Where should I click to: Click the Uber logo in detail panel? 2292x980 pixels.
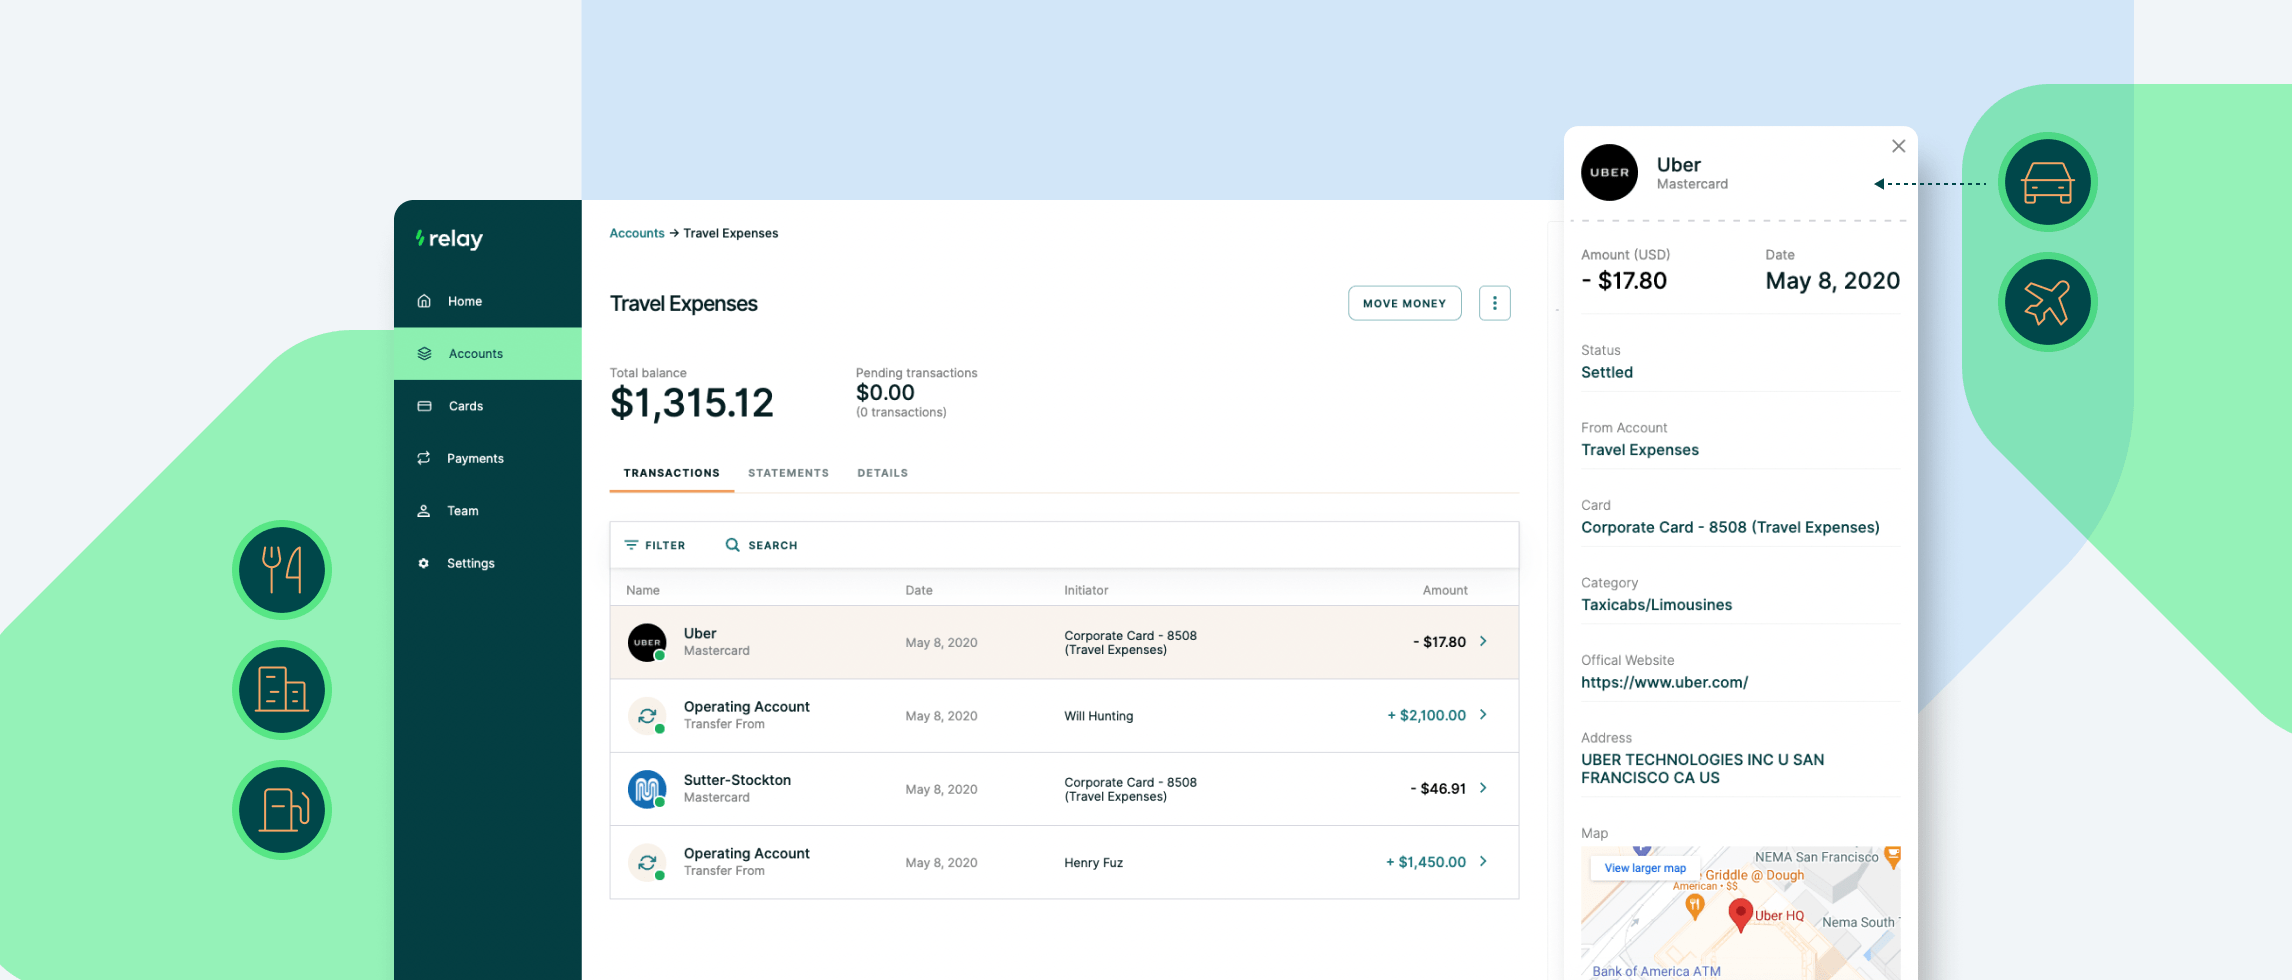point(1609,172)
